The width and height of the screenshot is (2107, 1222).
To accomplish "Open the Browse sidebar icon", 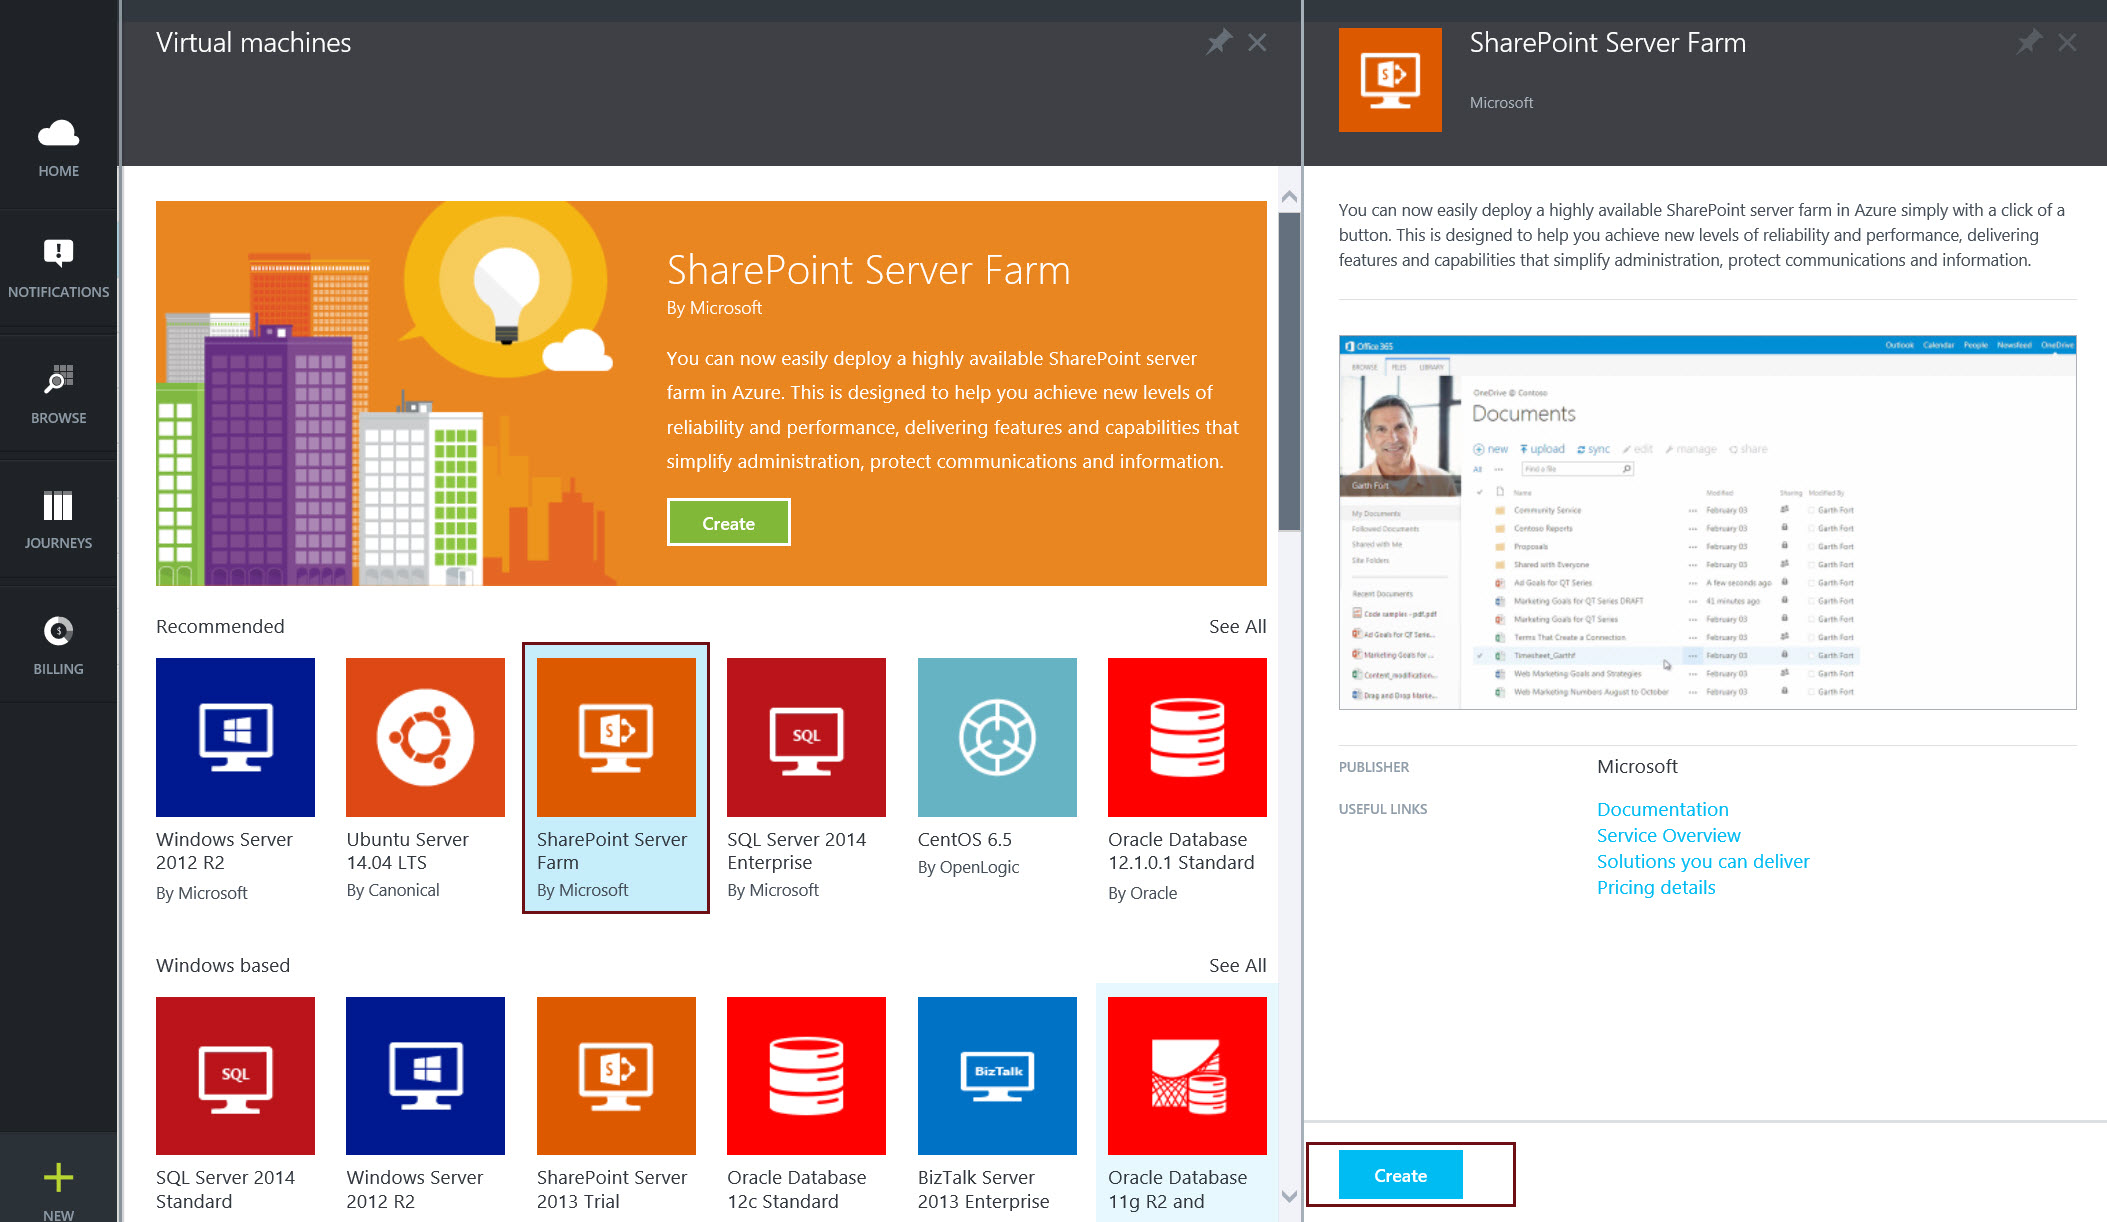I will pyautogui.click(x=58, y=380).
